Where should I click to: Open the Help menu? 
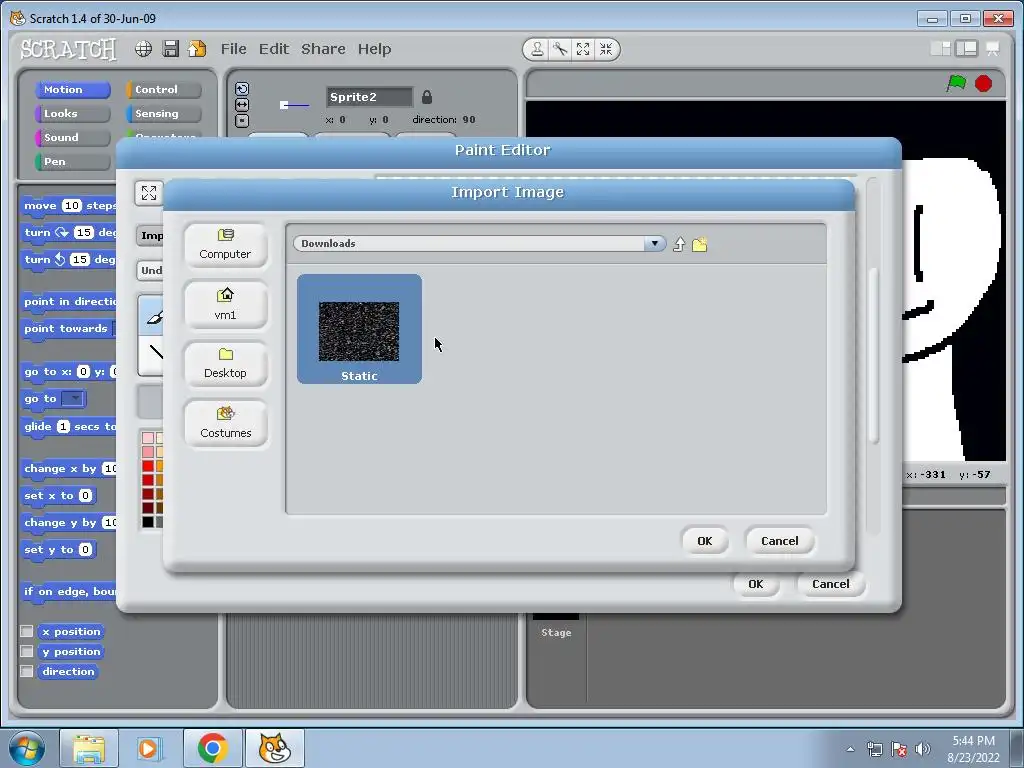pos(374,49)
